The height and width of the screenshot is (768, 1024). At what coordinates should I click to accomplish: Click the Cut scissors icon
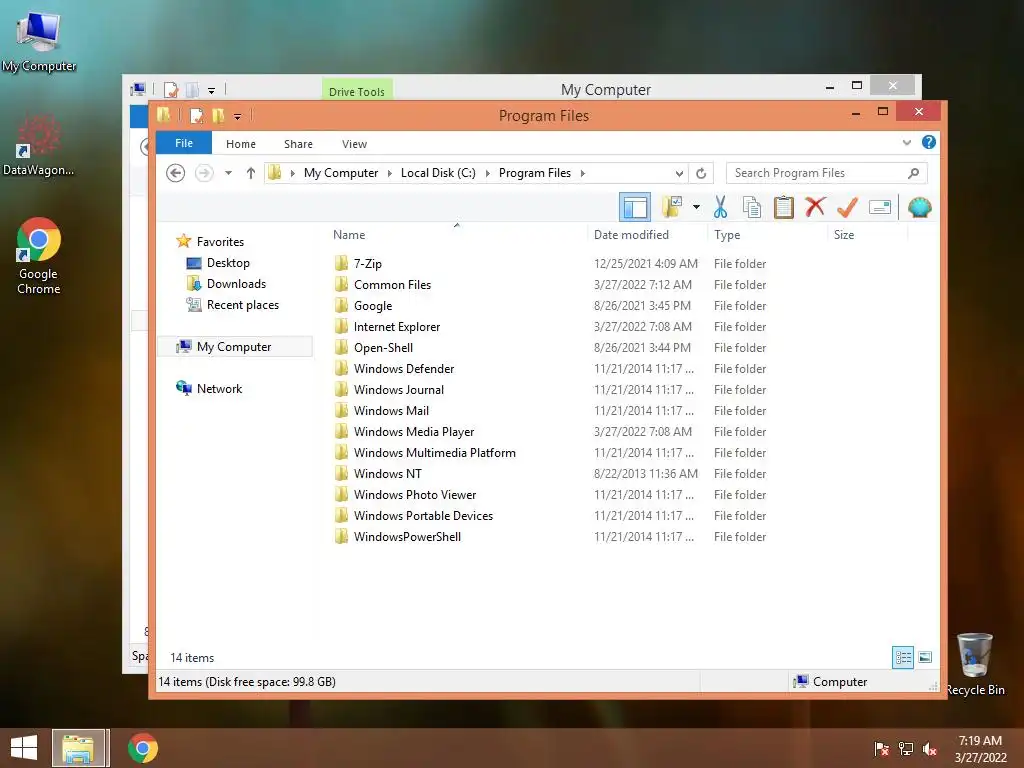coord(720,208)
